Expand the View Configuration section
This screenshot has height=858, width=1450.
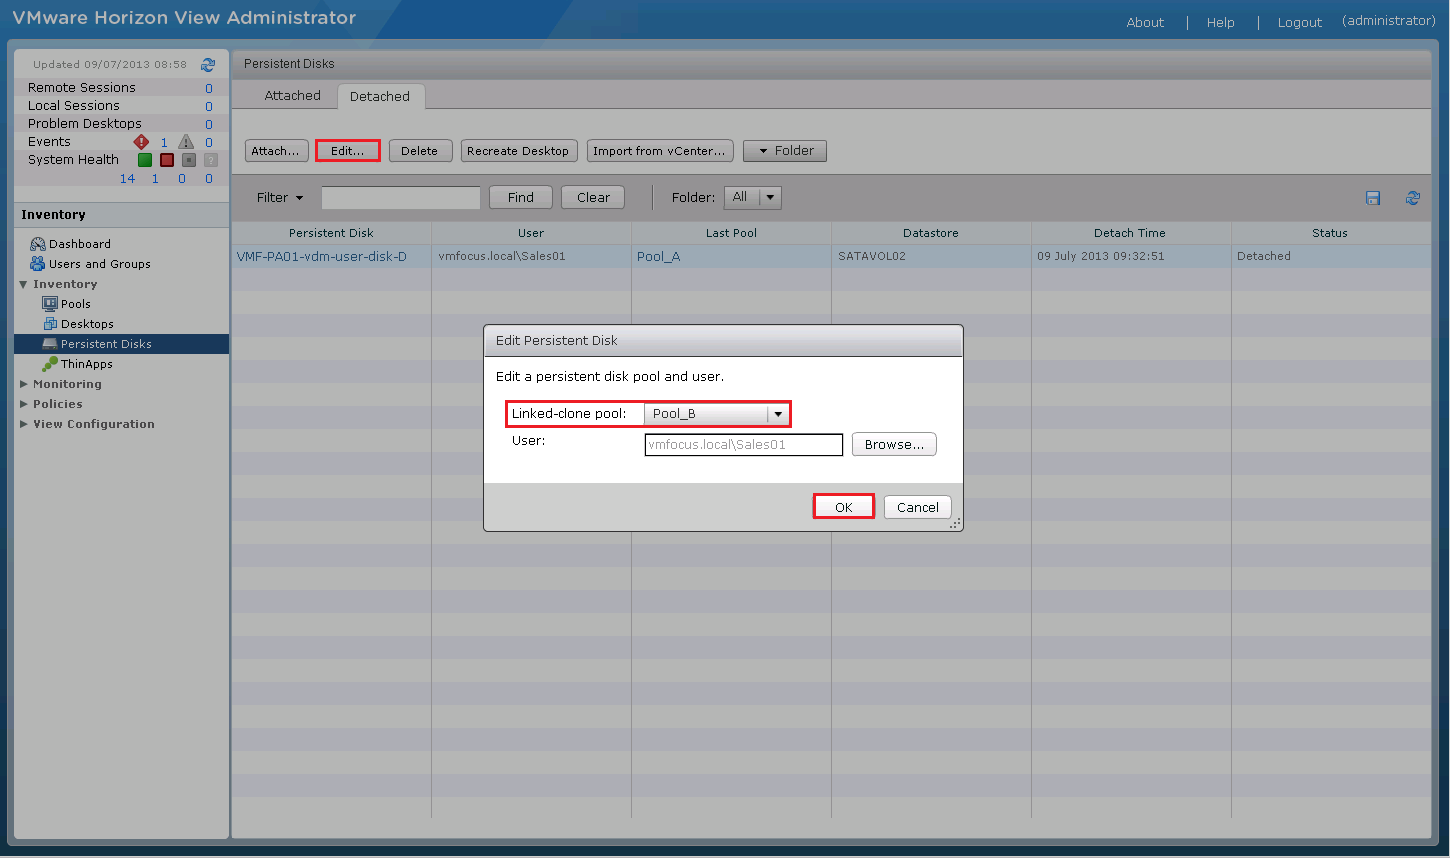[x=24, y=424]
